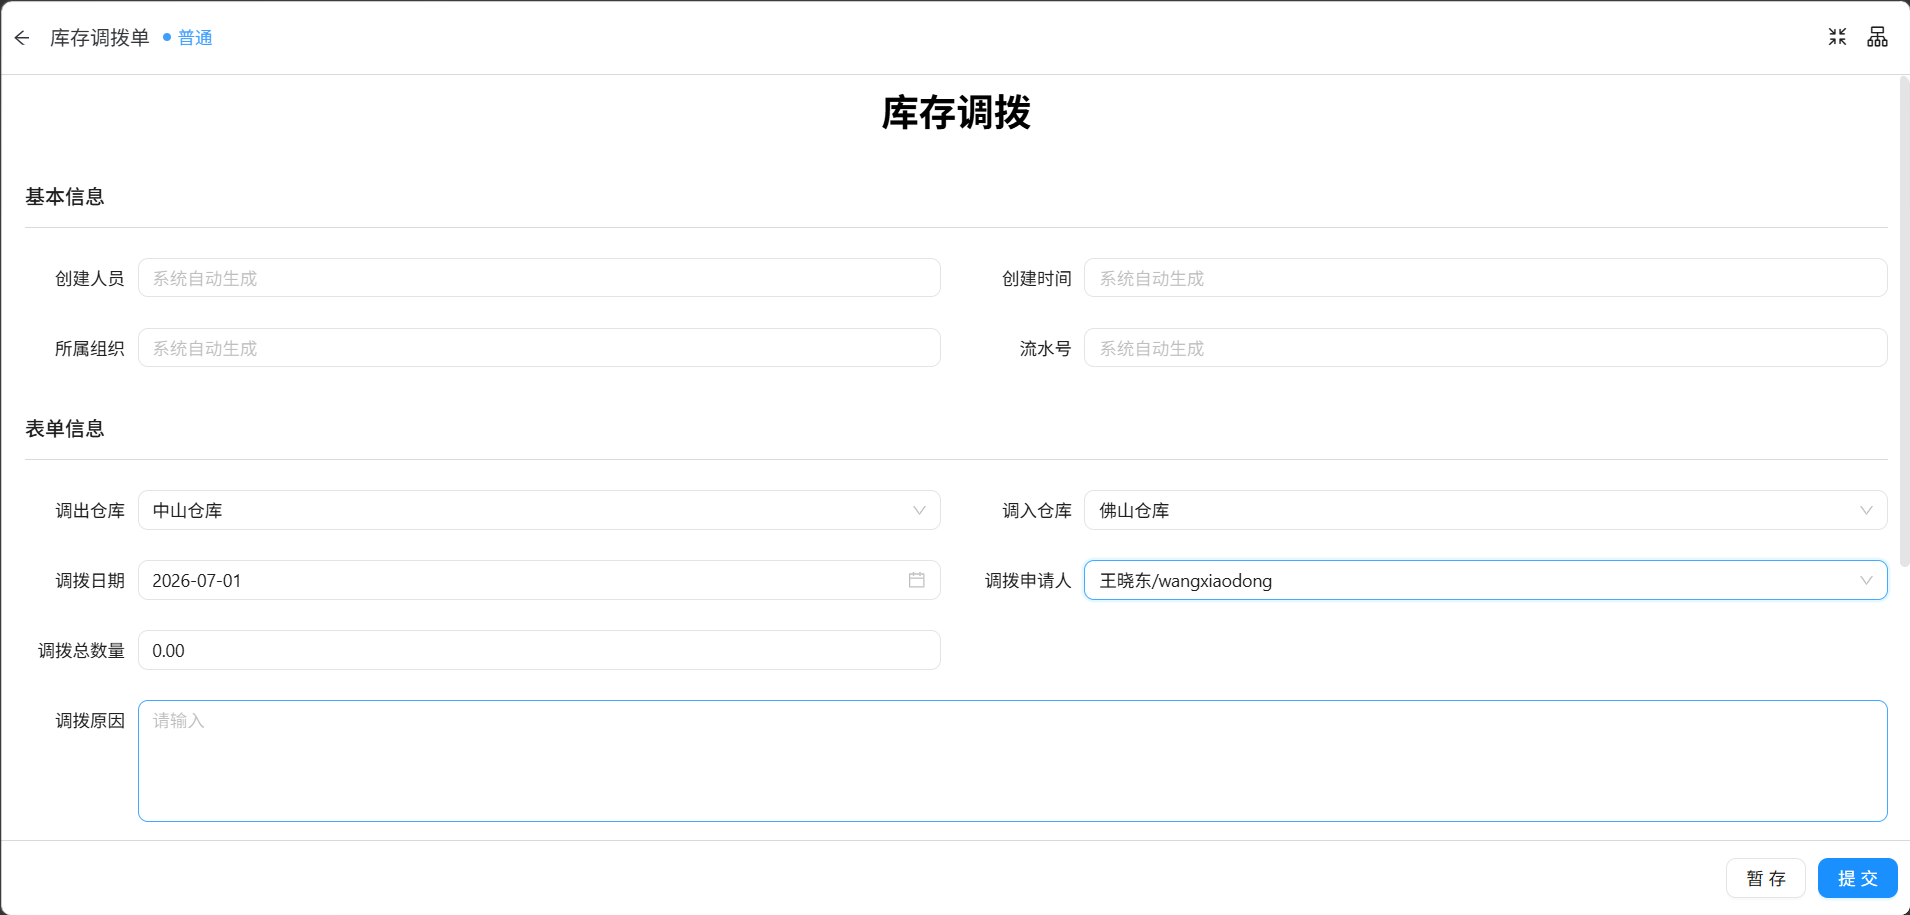1910x915 pixels.
Task: Click the 创建人员 field
Action: [x=539, y=278]
